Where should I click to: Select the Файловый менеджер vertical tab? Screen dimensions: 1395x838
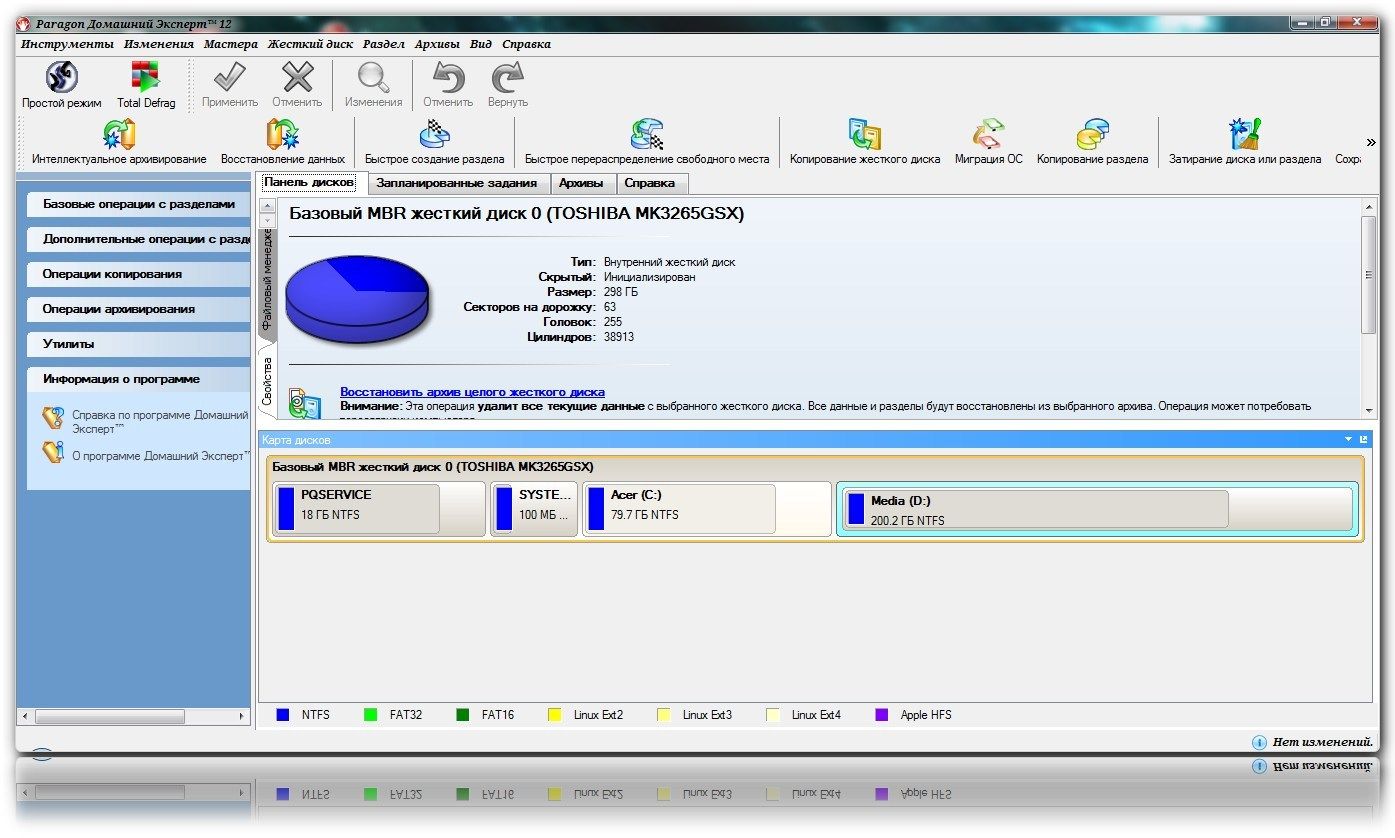point(268,280)
